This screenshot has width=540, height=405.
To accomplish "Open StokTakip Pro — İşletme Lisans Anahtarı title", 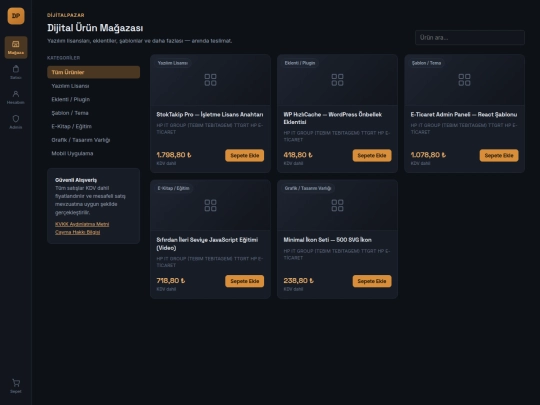I will click(210, 115).
